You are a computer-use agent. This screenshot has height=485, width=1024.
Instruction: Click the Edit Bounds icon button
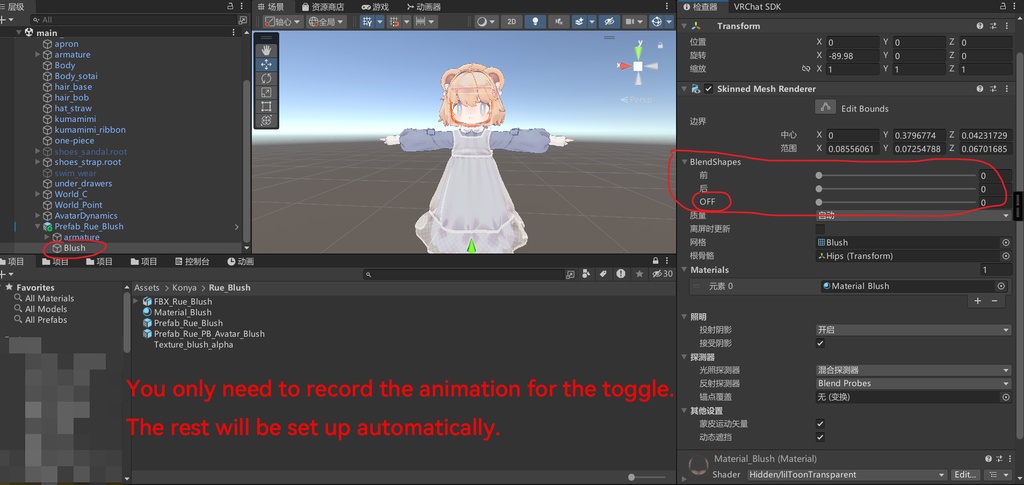coord(825,108)
